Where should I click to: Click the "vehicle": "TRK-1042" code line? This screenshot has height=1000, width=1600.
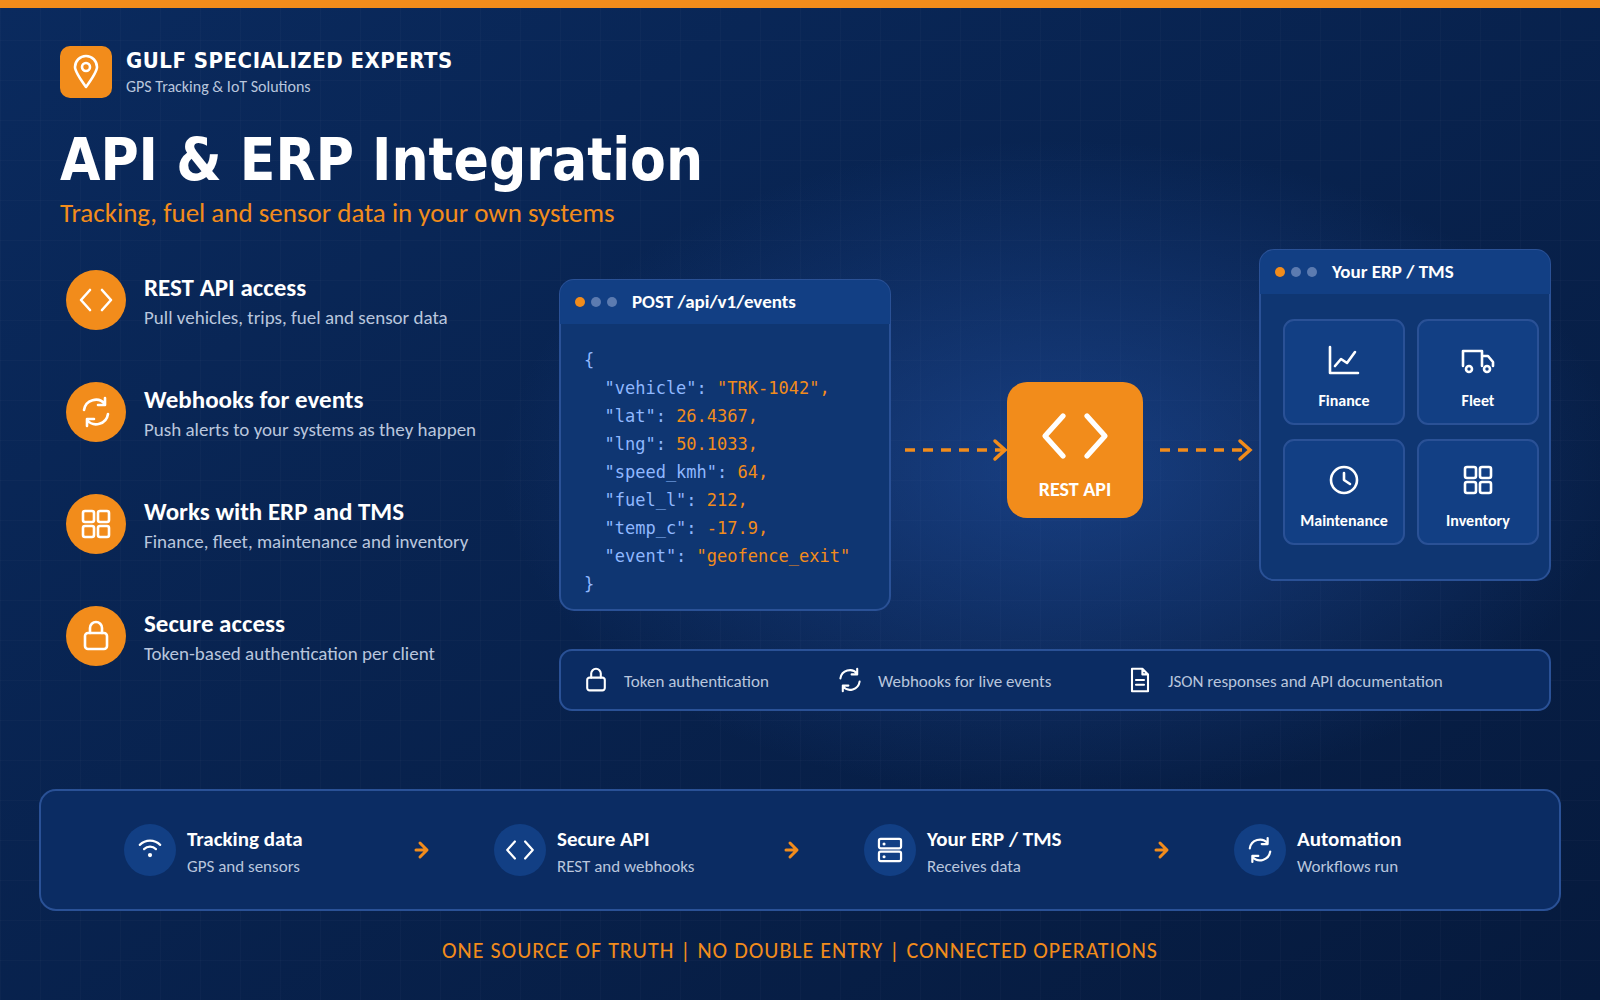717,388
